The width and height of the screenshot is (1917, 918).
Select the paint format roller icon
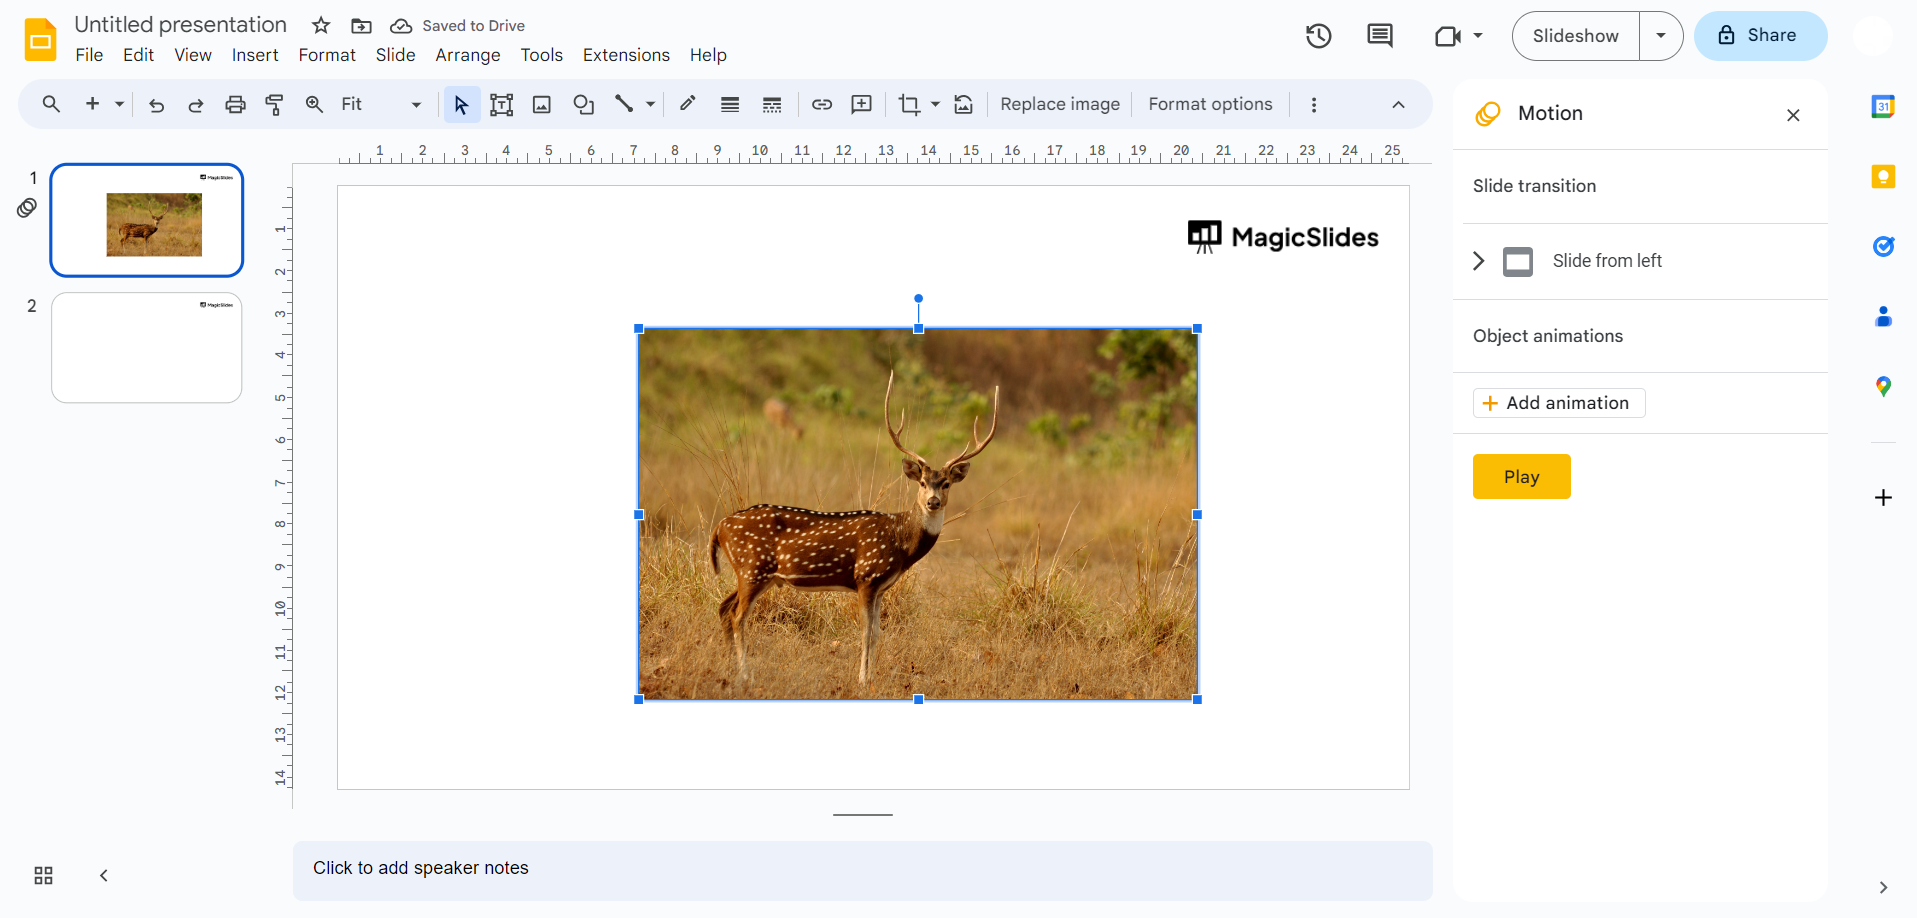tap(274, 105)
